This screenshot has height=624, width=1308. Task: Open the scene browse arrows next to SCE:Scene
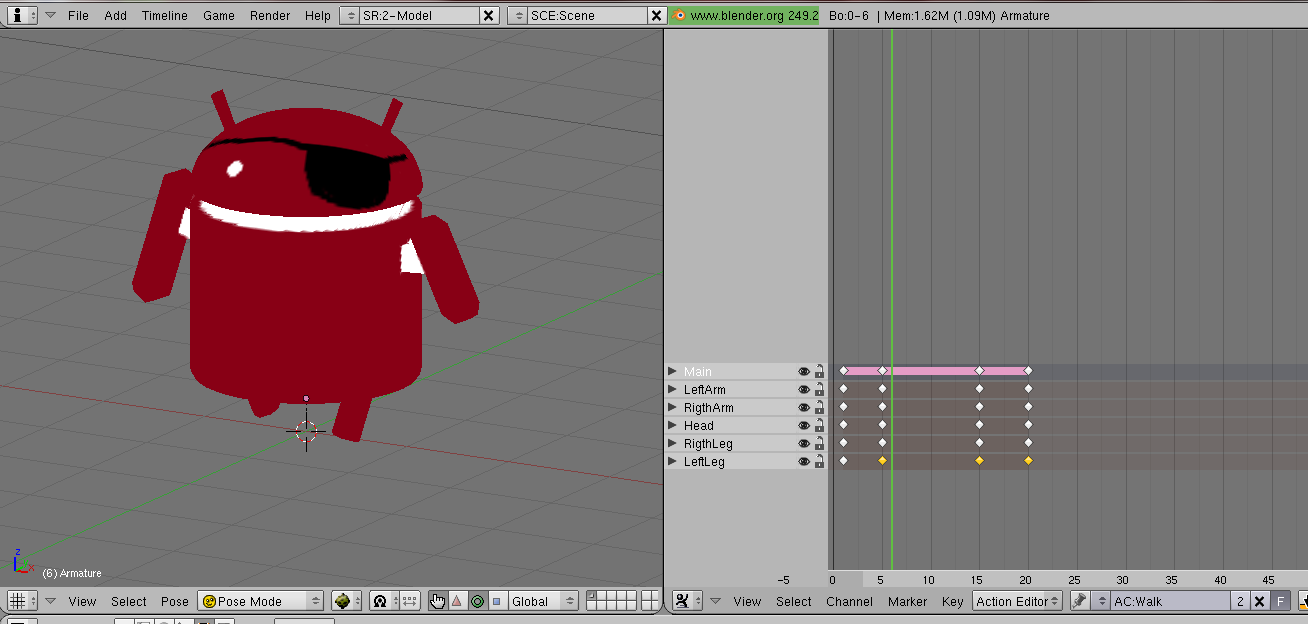(x=518, y=15)
